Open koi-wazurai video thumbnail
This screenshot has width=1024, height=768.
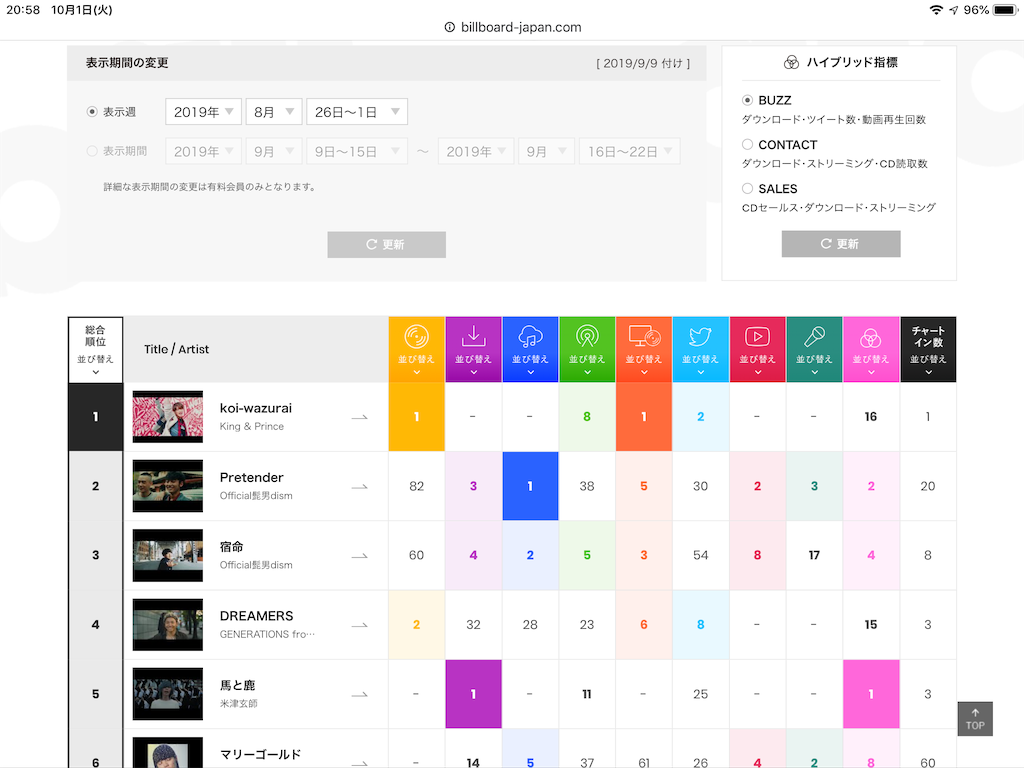click(168, 417)
